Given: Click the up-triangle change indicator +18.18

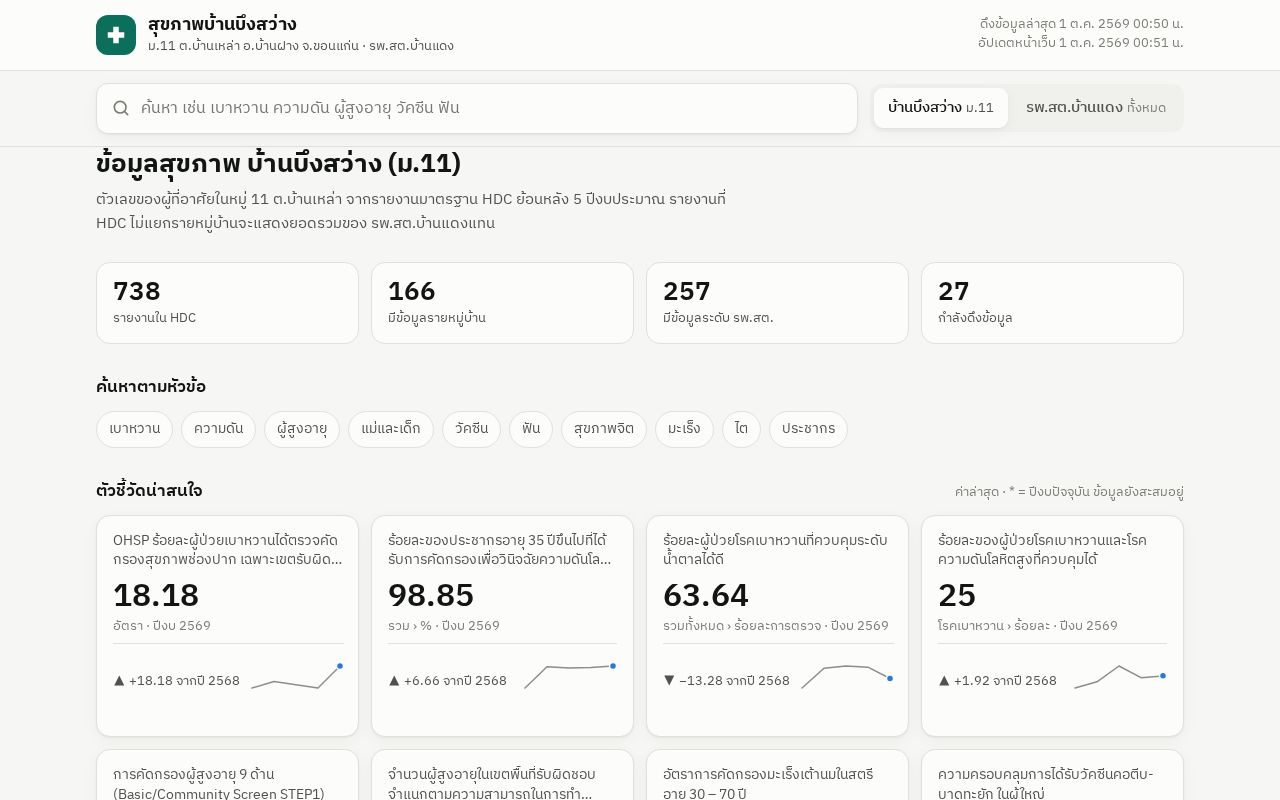Looking at the screenshot, I should click(177, 680).
